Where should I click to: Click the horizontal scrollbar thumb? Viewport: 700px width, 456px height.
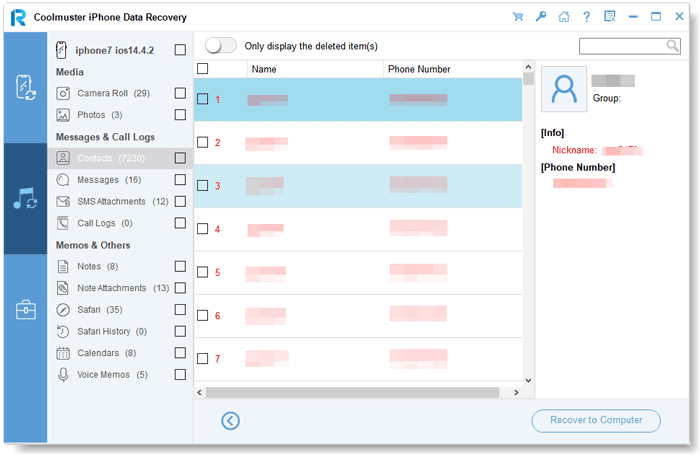click(x=352, y=393)
